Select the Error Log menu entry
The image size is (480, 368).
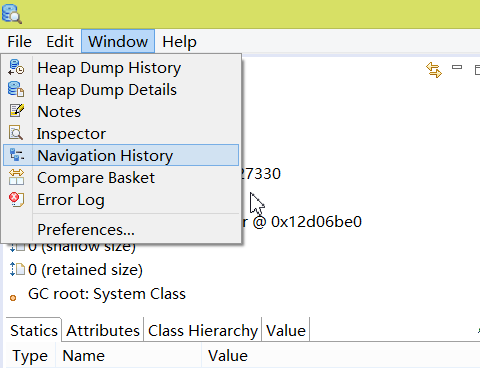121,200
